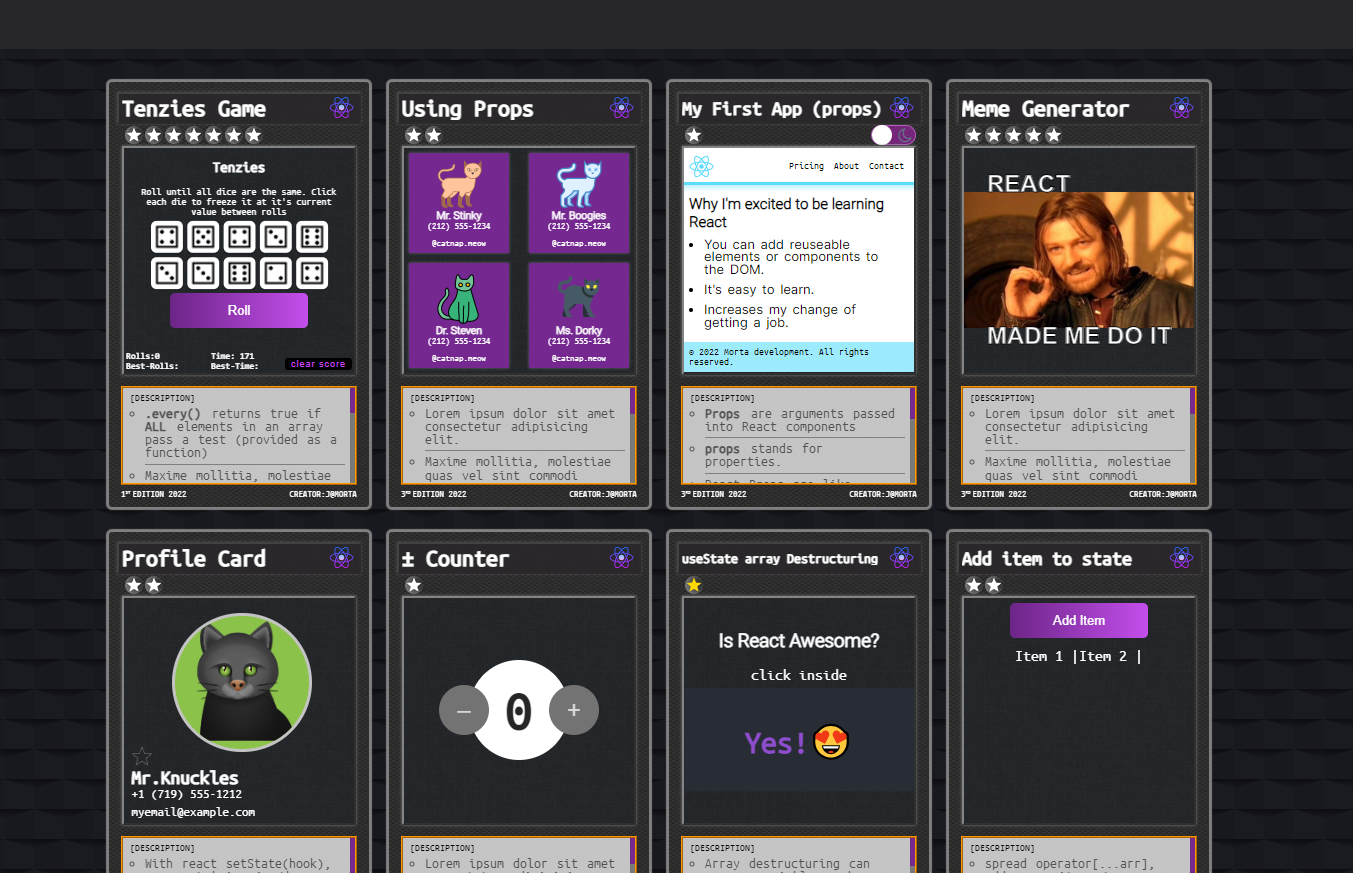Viewport: 1353px width, 873px height.
Task: Click @catnap.meow under Mr. Stinky
Action: click(x=459, y=243)
